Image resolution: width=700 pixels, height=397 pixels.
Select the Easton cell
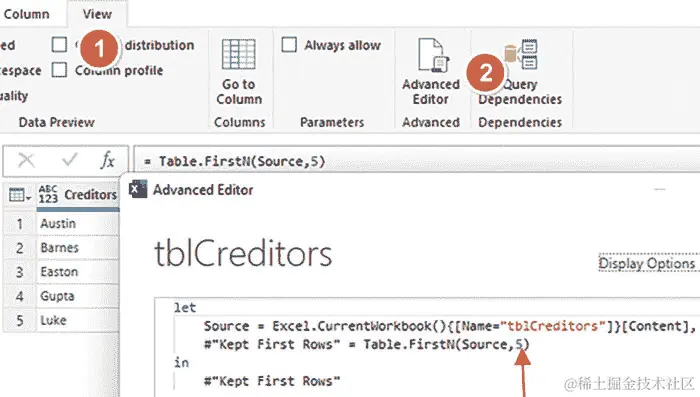click(78, 272)
